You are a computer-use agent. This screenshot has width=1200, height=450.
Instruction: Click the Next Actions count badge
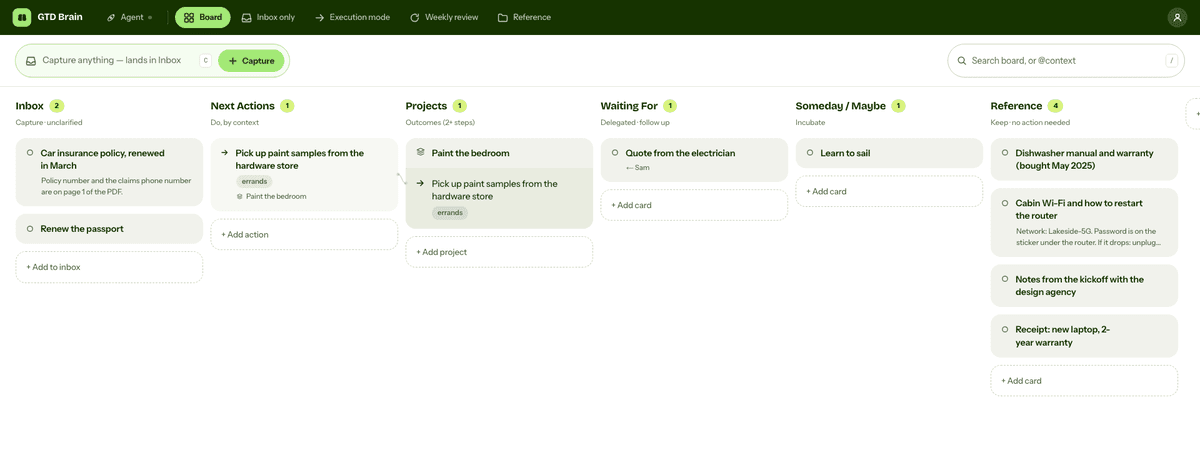click(x=287, y=106)
